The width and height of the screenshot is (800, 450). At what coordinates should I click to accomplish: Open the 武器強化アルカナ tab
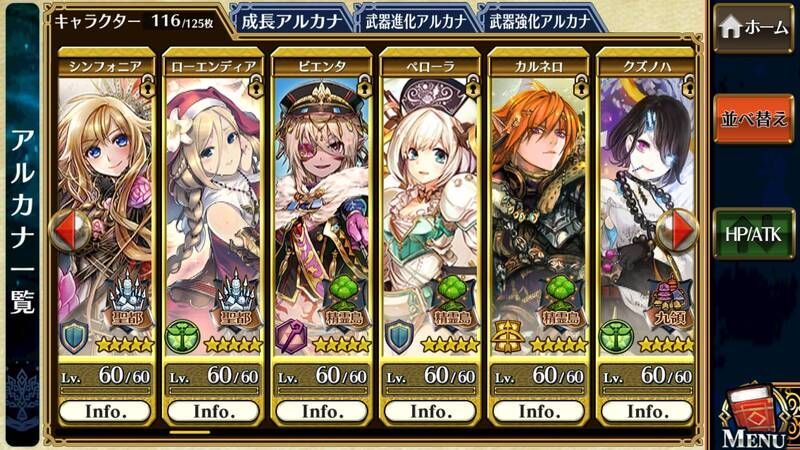tap(540, 21)
